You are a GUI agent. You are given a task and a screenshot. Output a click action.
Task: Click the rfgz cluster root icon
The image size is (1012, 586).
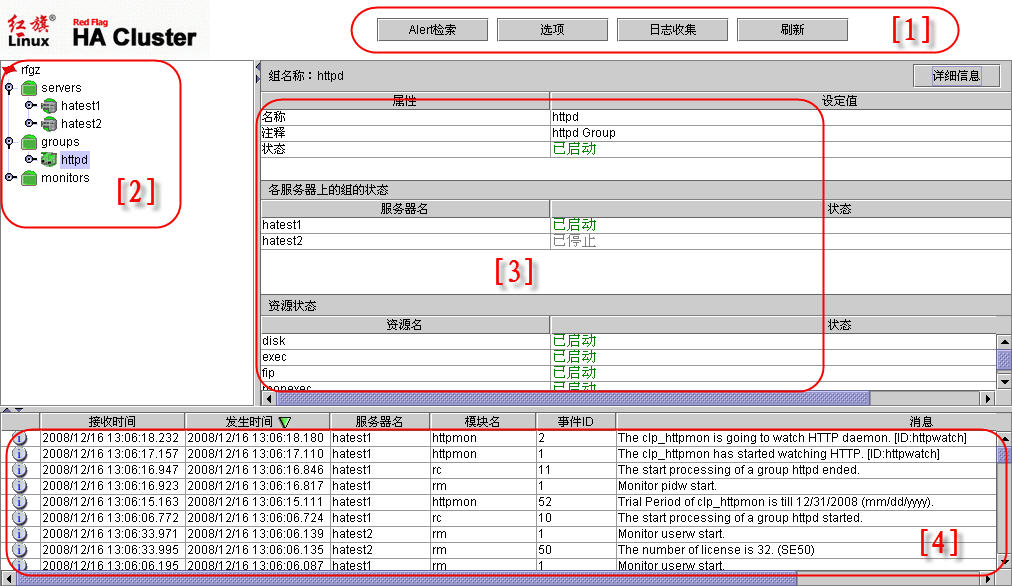pos(9,70)
